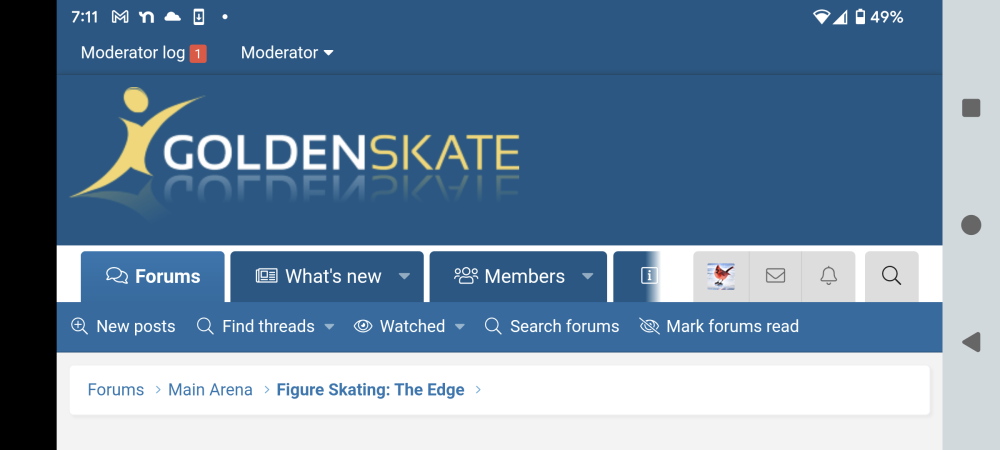
Task: Tap the Wi-Fi status icon
Action: (821, 17)
